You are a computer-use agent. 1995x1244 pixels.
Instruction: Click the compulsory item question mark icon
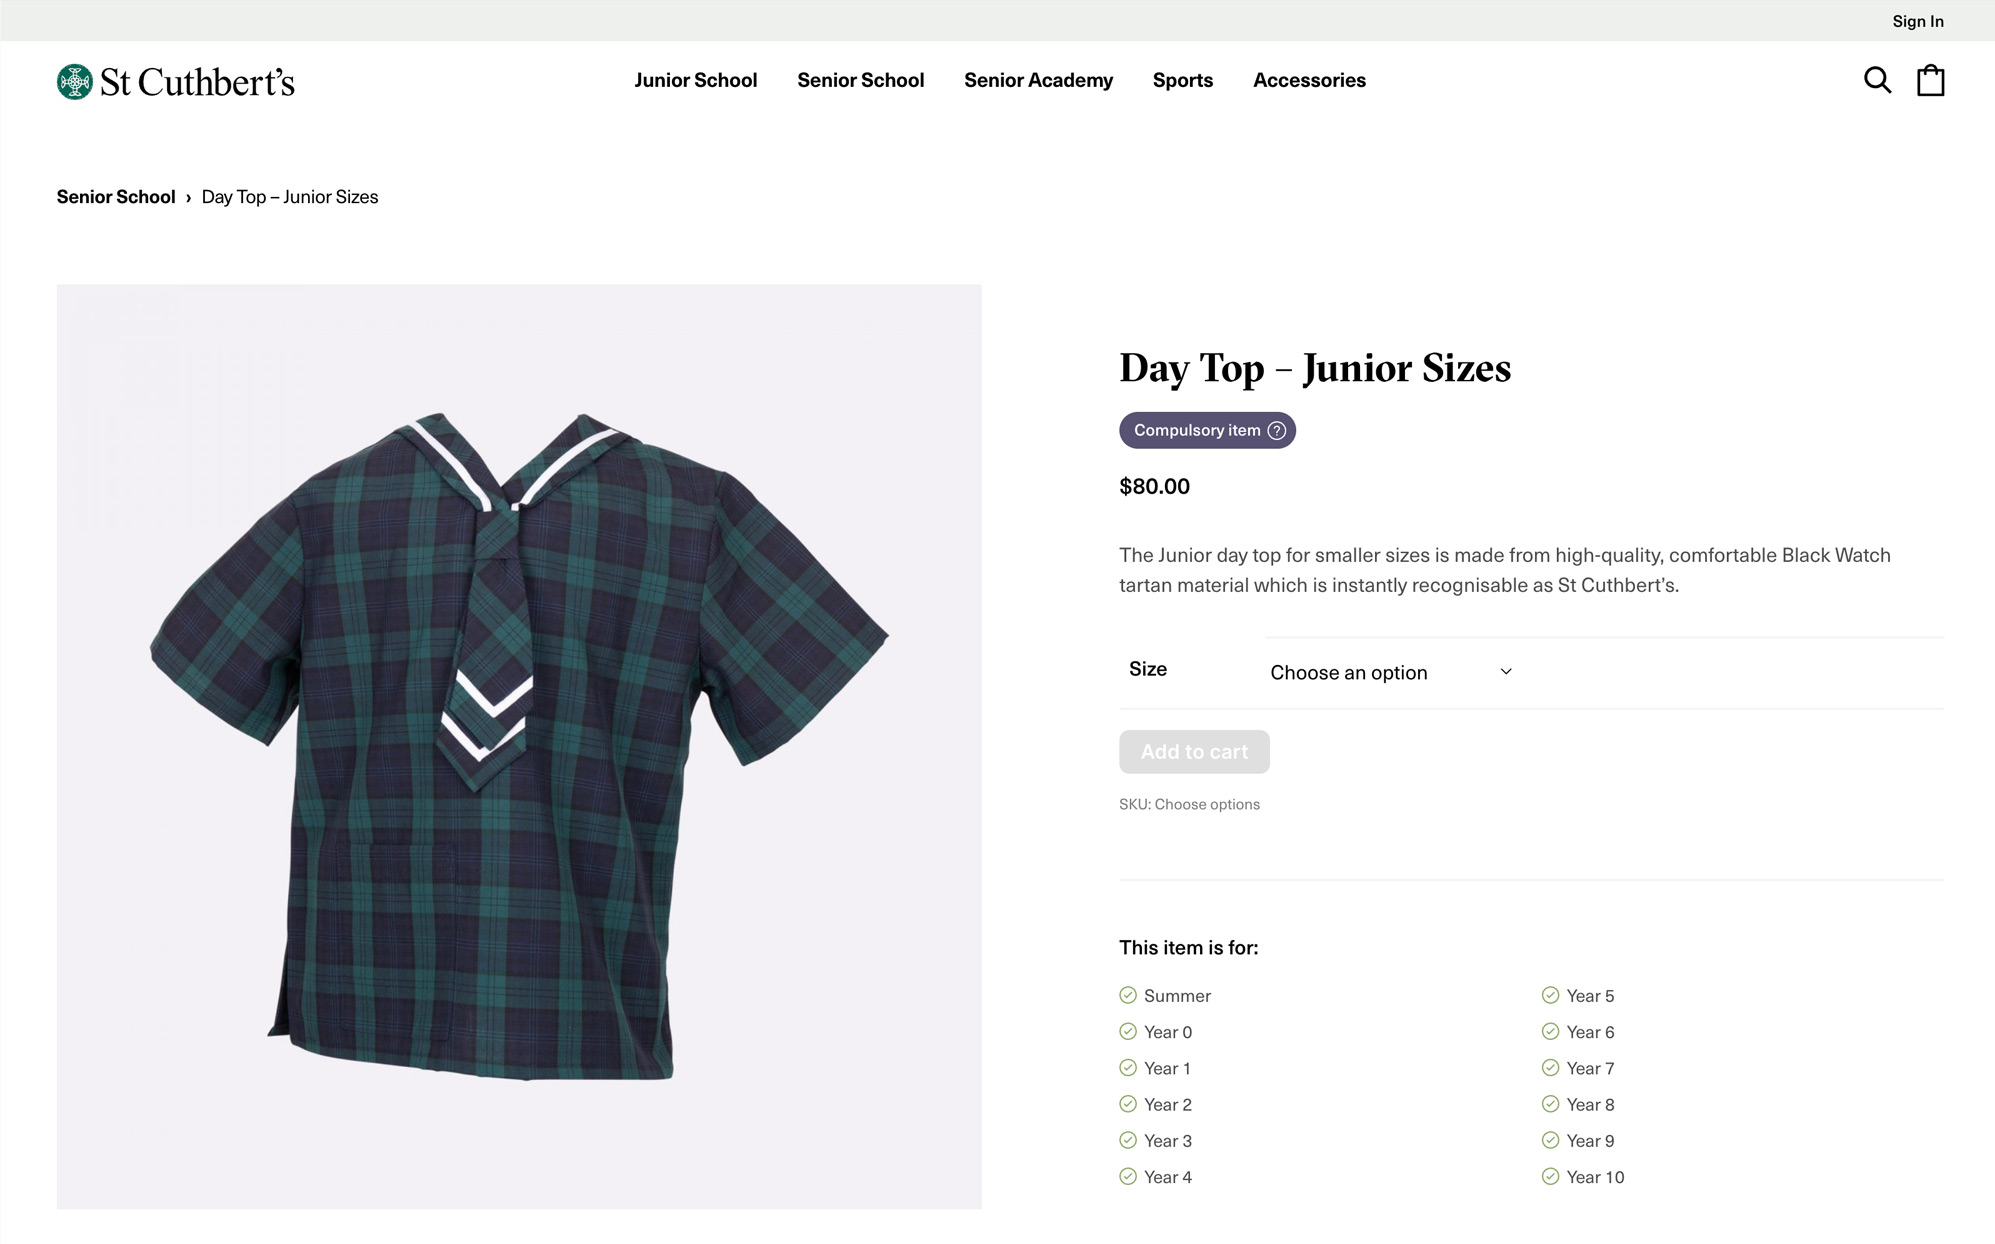click(1278, 430)
